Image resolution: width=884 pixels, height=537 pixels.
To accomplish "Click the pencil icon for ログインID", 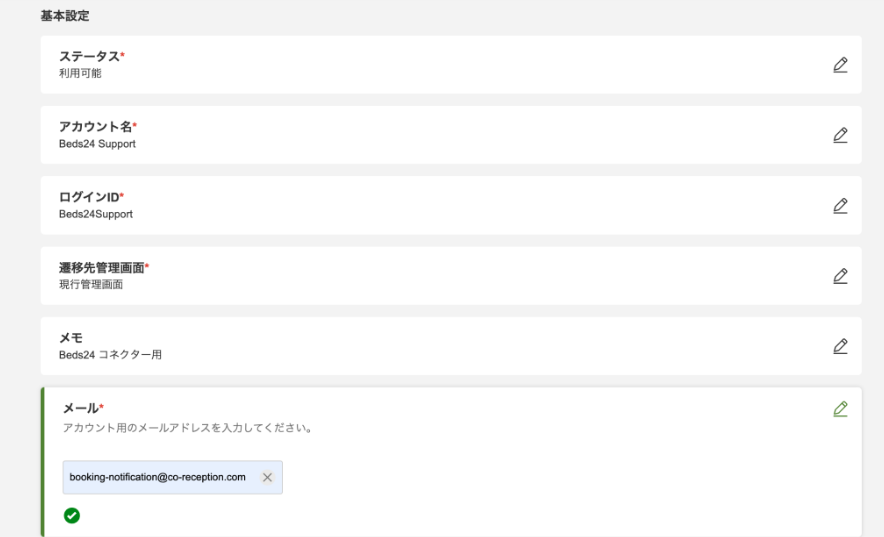I will (840, 206).
